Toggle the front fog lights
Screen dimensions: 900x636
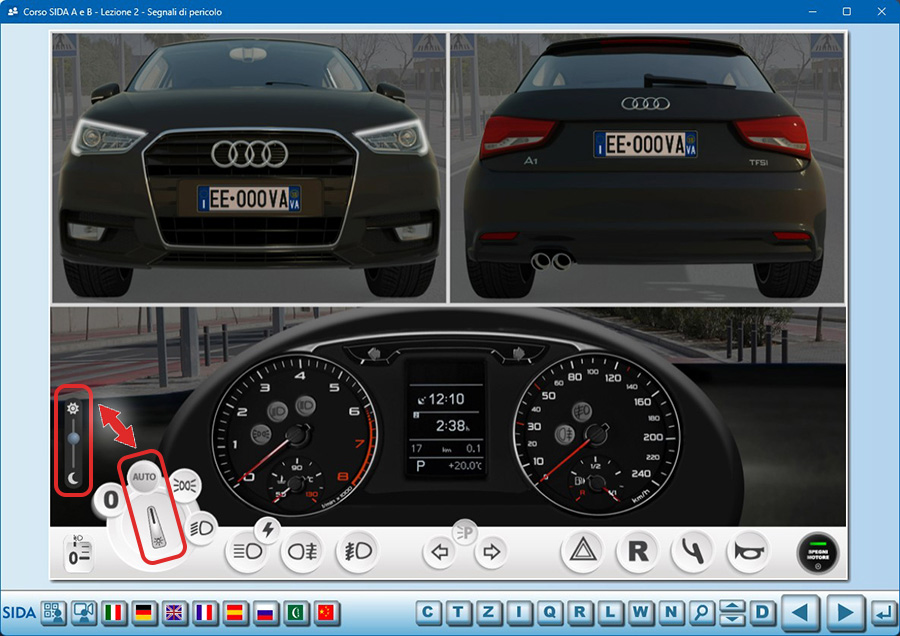[x=357, y=550]
